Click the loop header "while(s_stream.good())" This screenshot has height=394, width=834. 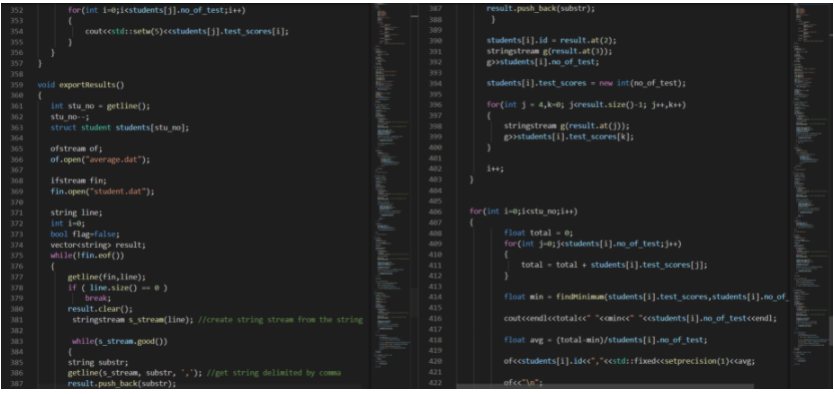coord(120,341)
